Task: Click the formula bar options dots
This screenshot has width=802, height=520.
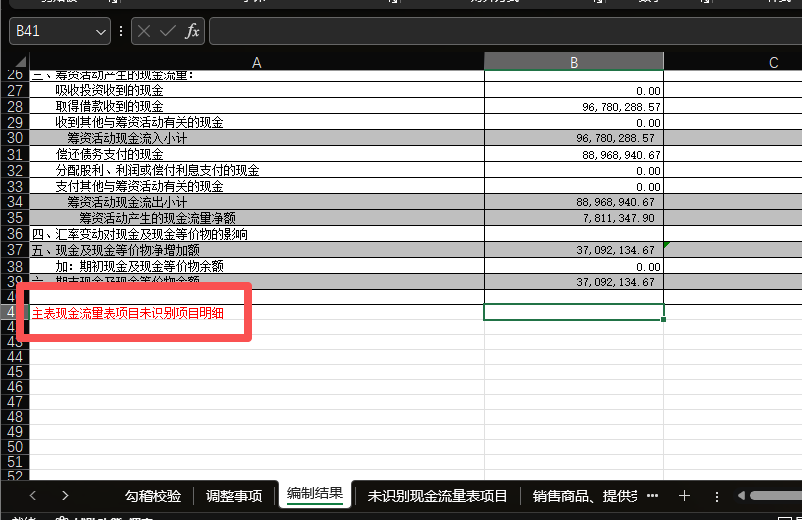Action: pyautogui.click(x=121, y=31)
